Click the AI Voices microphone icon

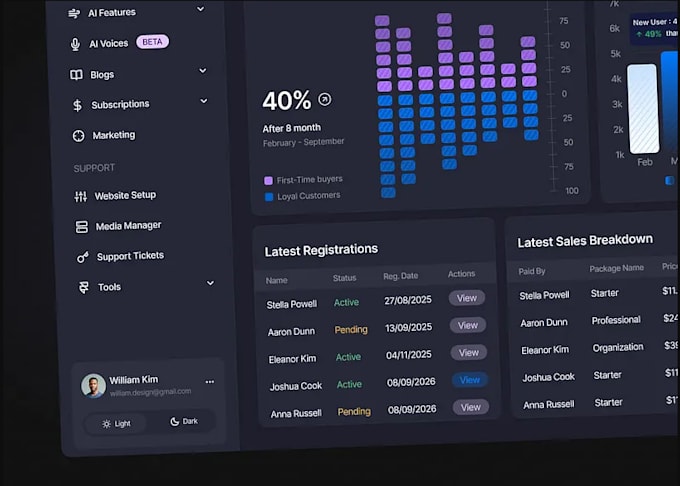pyautogui.click(x=75, y=44)
